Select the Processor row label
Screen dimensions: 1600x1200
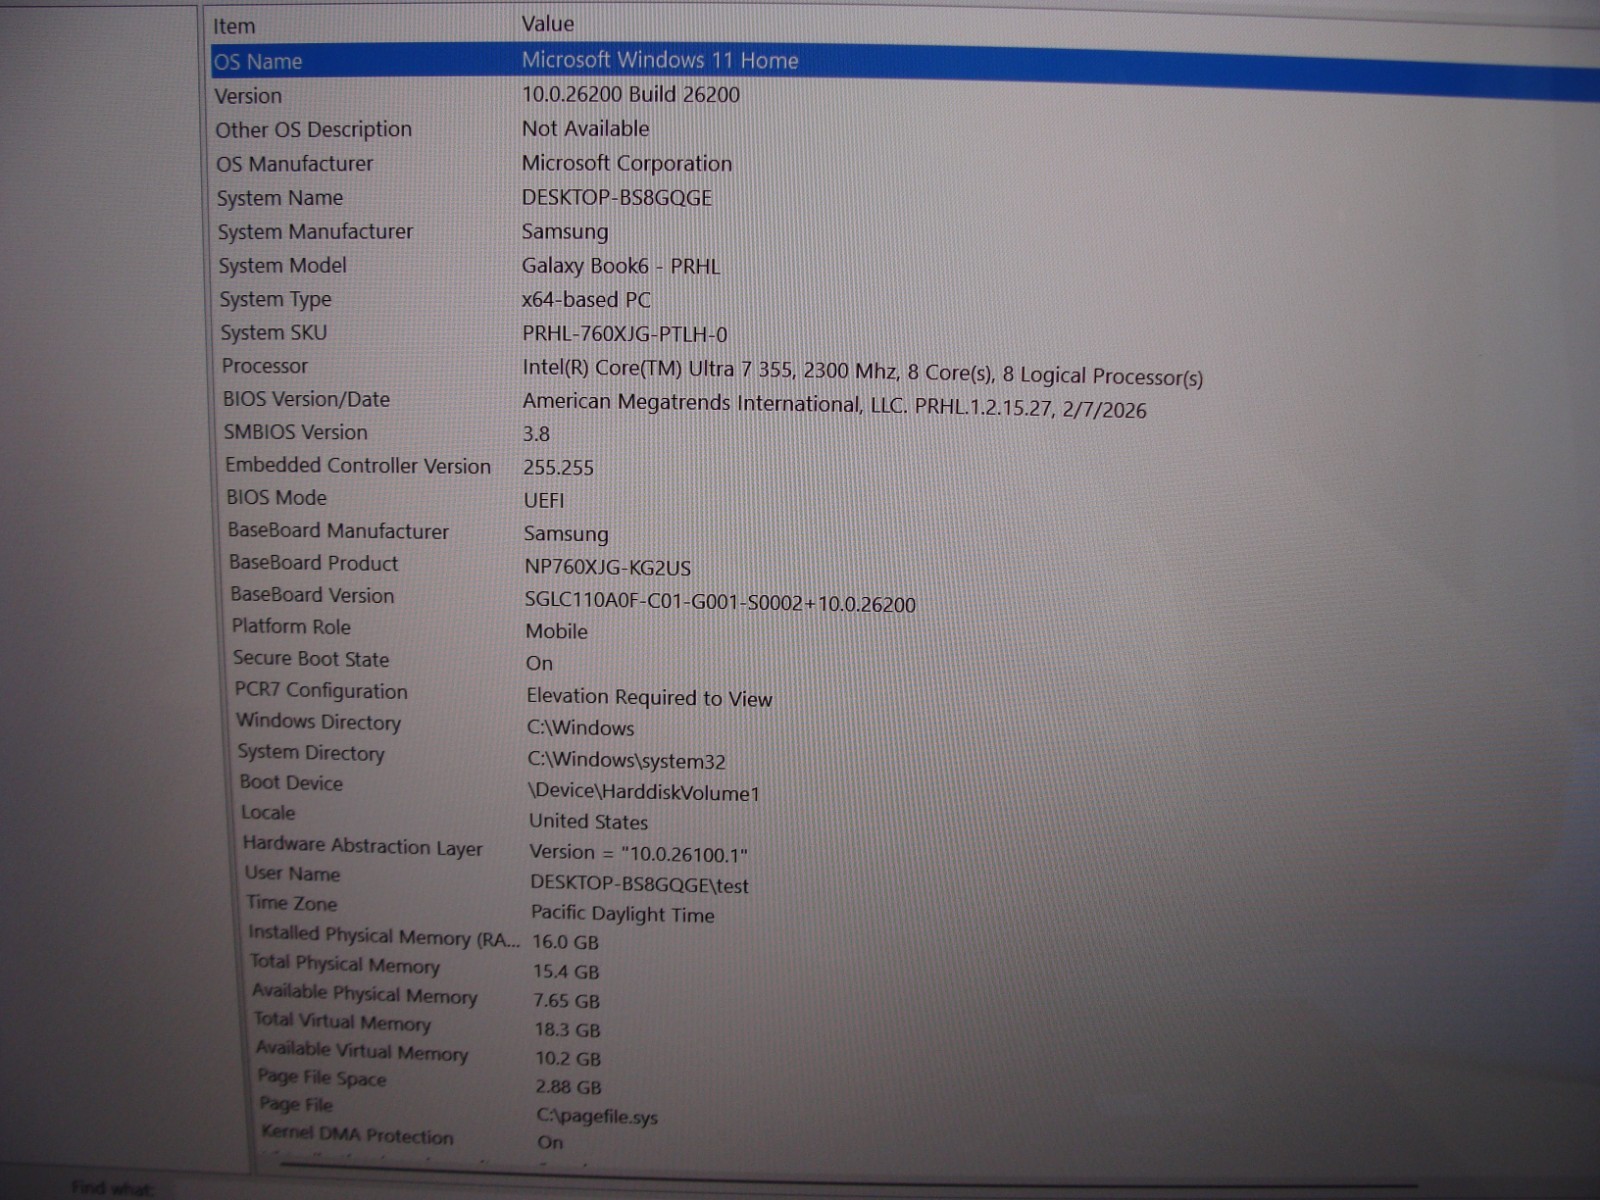pos(265,366)
